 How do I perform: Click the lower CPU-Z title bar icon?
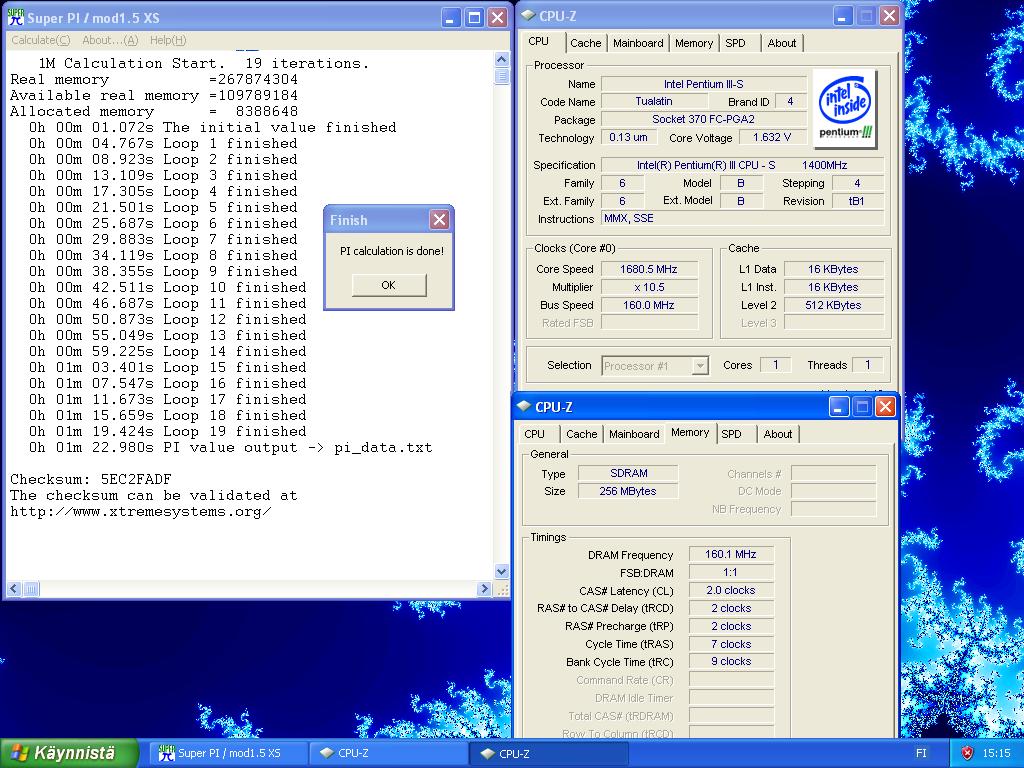click(524, 407)
